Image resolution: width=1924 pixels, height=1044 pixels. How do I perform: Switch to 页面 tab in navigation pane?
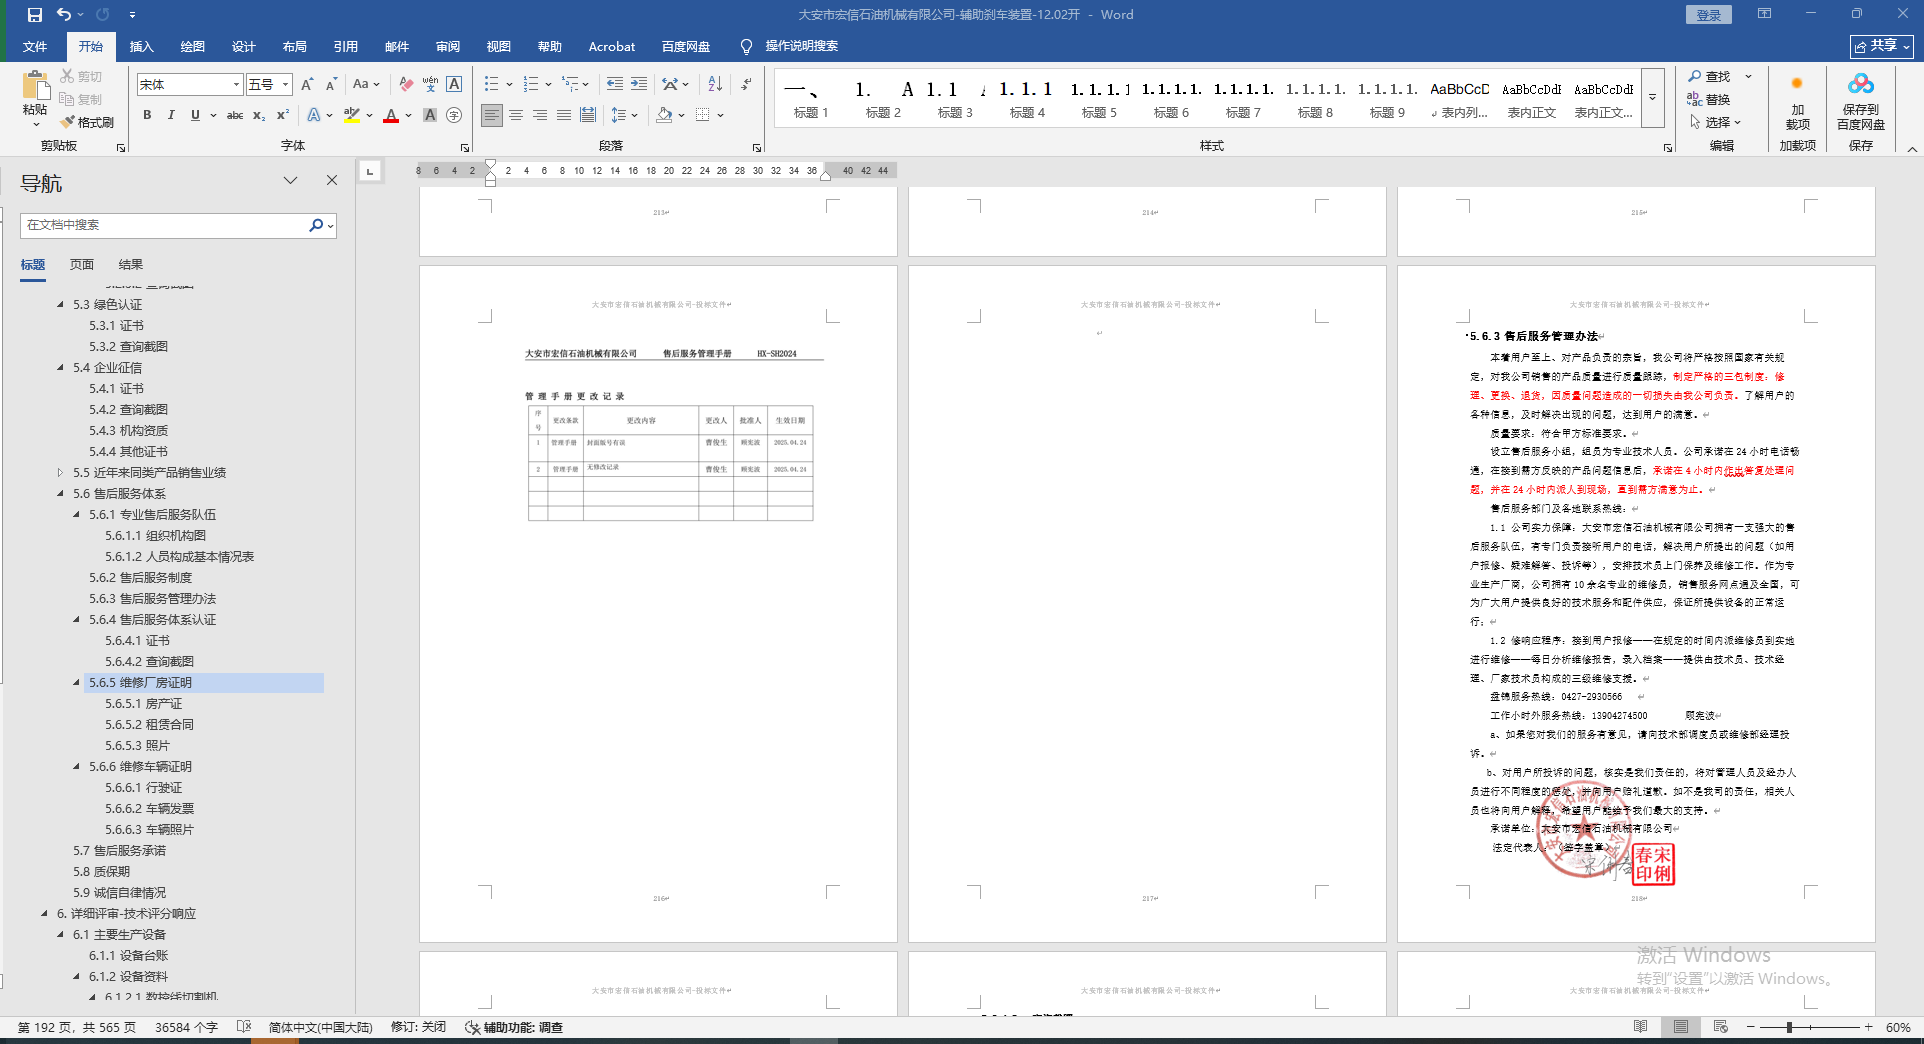pos(82,265)
